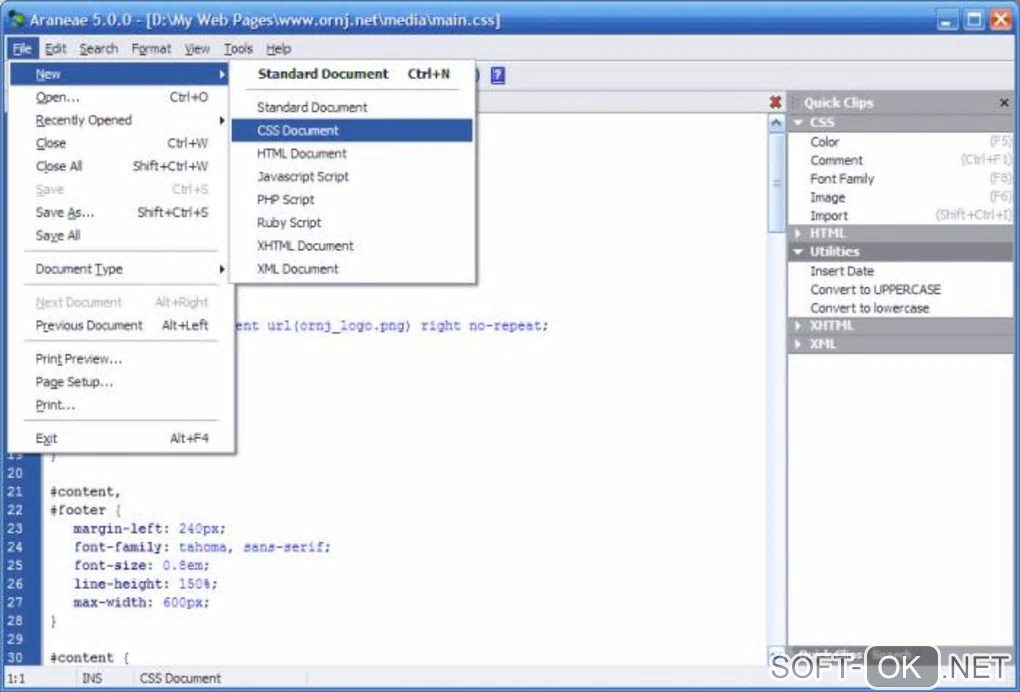Click the editor scrollbar up arrow

coord(776,122)
